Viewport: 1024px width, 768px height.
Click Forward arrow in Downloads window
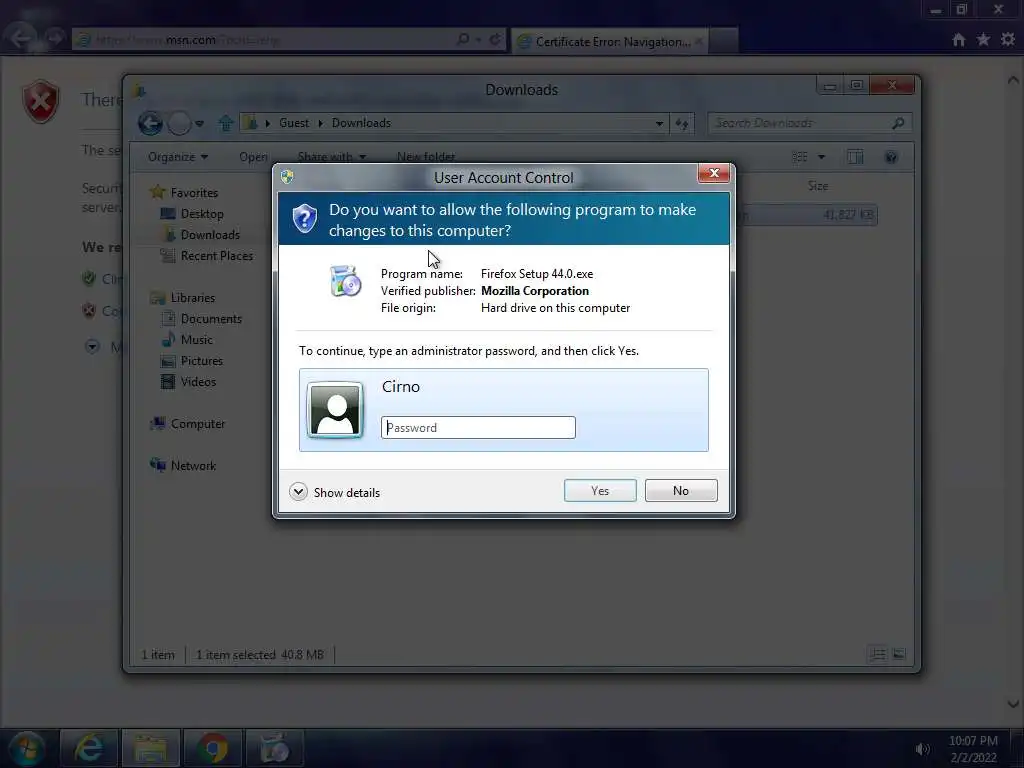pyautogui.click(x=179, y=123)
